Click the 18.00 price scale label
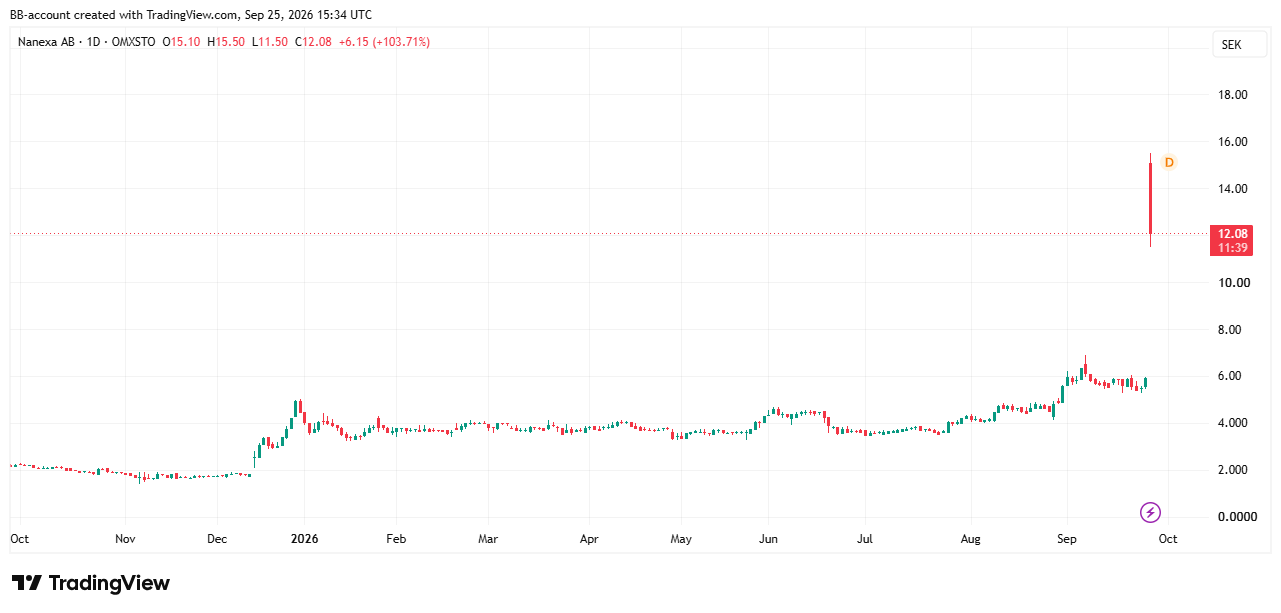Screen dimensions: 1281x613 point(1234,95)
